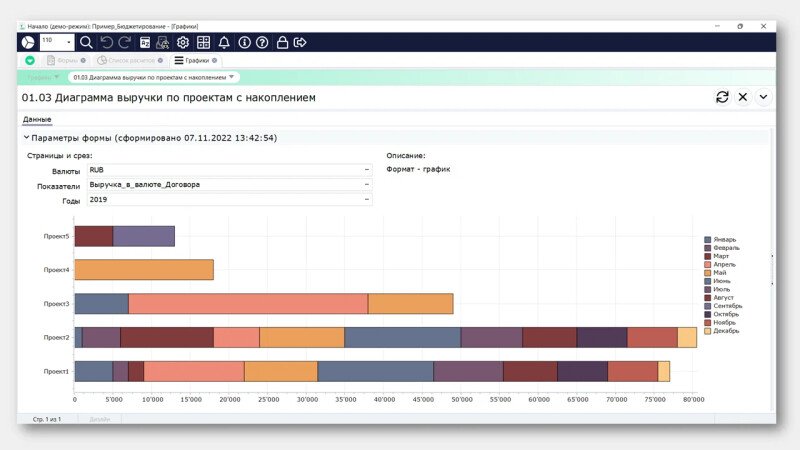Click the Ноябрь legend entry
Image resolution: width=800 pixels, height=450 pixels.
[720, 322]
